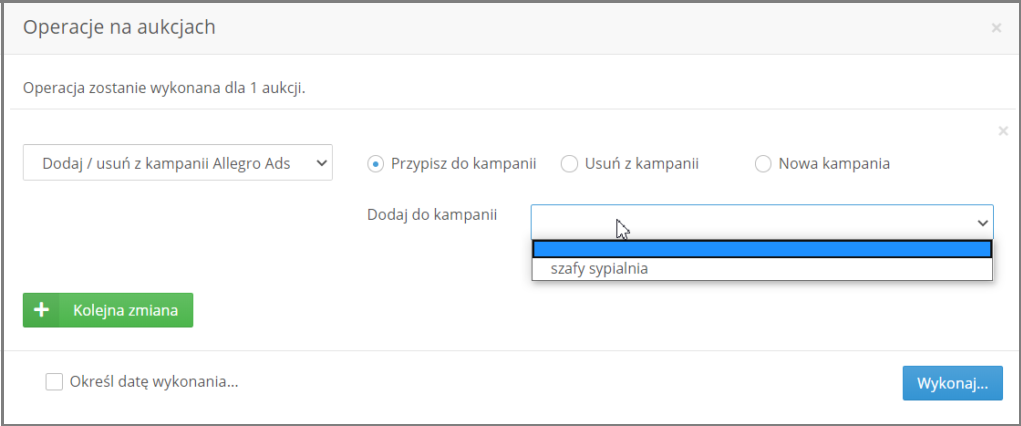Click the chevron of the campaign select
Image resolution: width=1021 pixels, height=426 pixels.
coord(983,223)
